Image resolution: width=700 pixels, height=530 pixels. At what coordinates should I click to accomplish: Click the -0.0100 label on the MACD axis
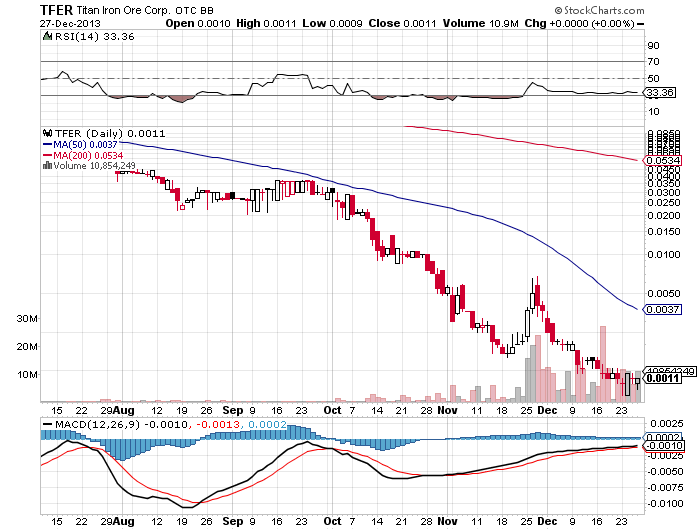(x=665, y=504)
